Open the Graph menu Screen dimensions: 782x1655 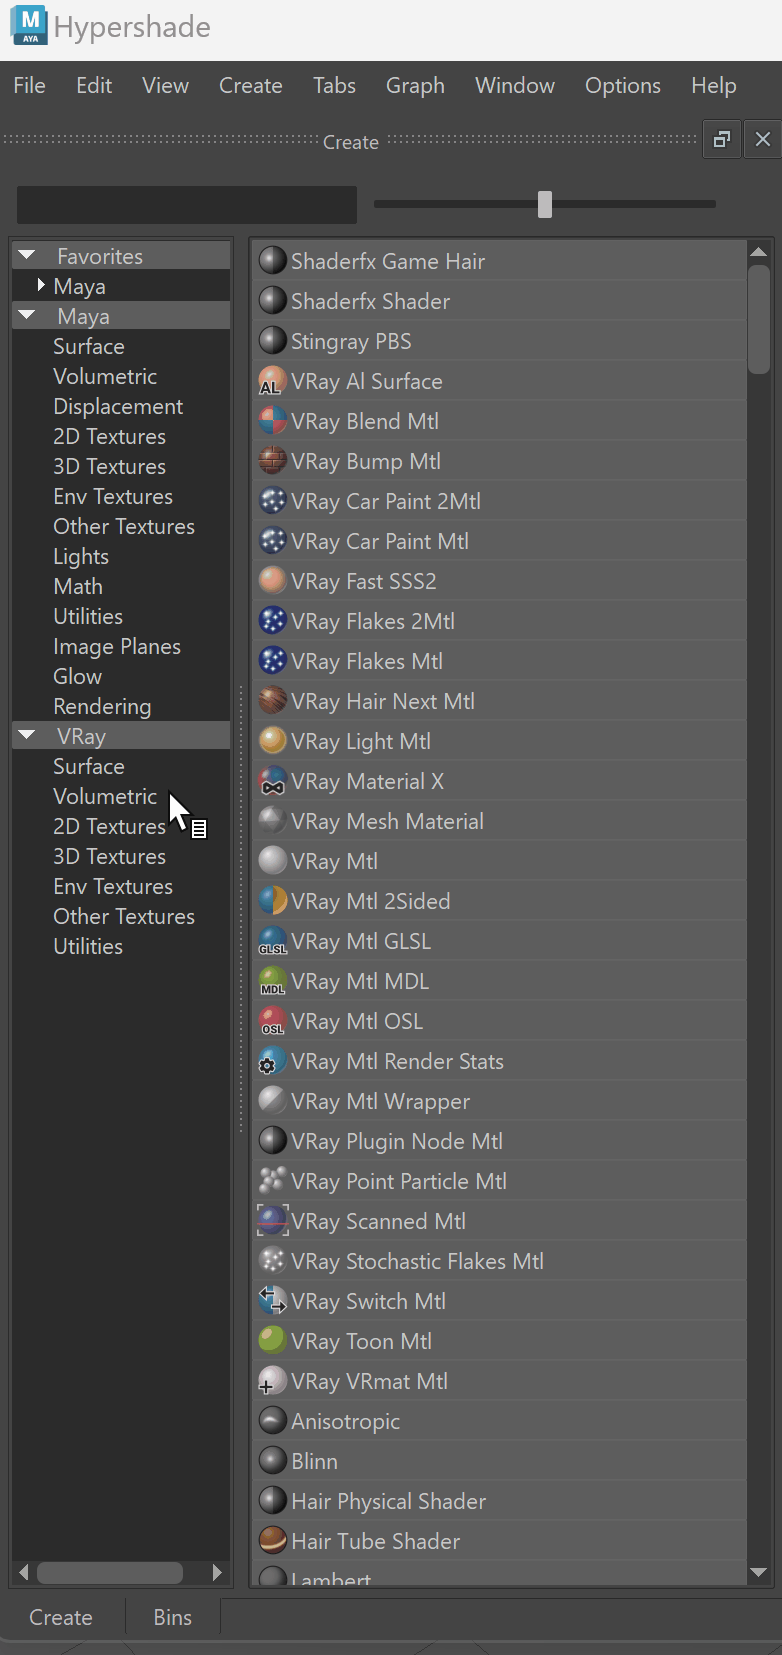coord(415,86)
